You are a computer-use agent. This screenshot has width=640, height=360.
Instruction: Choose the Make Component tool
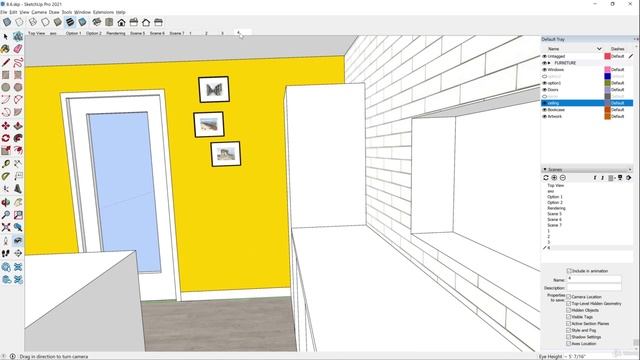click(18, 37)
